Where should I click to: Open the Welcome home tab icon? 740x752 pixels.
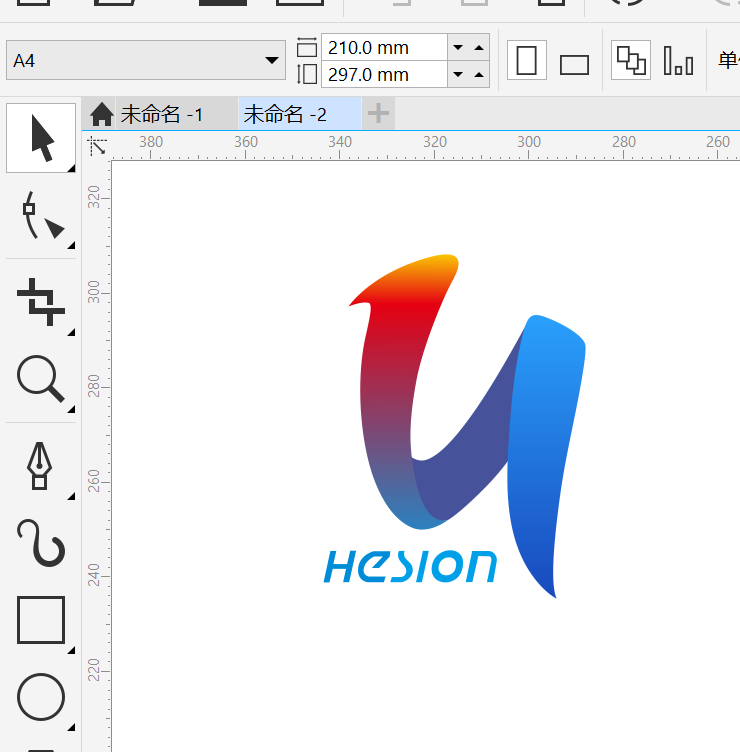101,114
